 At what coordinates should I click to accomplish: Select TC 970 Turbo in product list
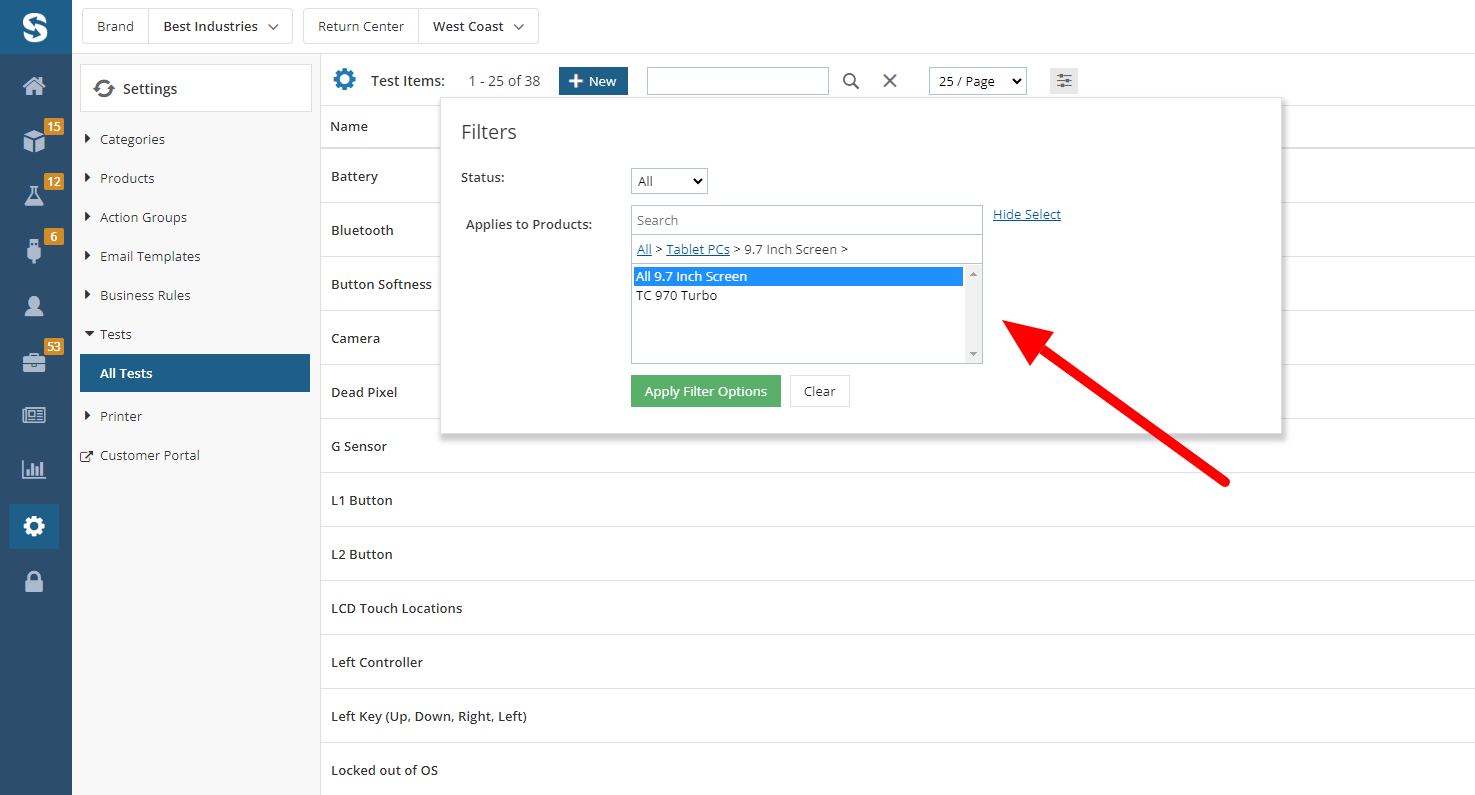(x=677, y=296)
